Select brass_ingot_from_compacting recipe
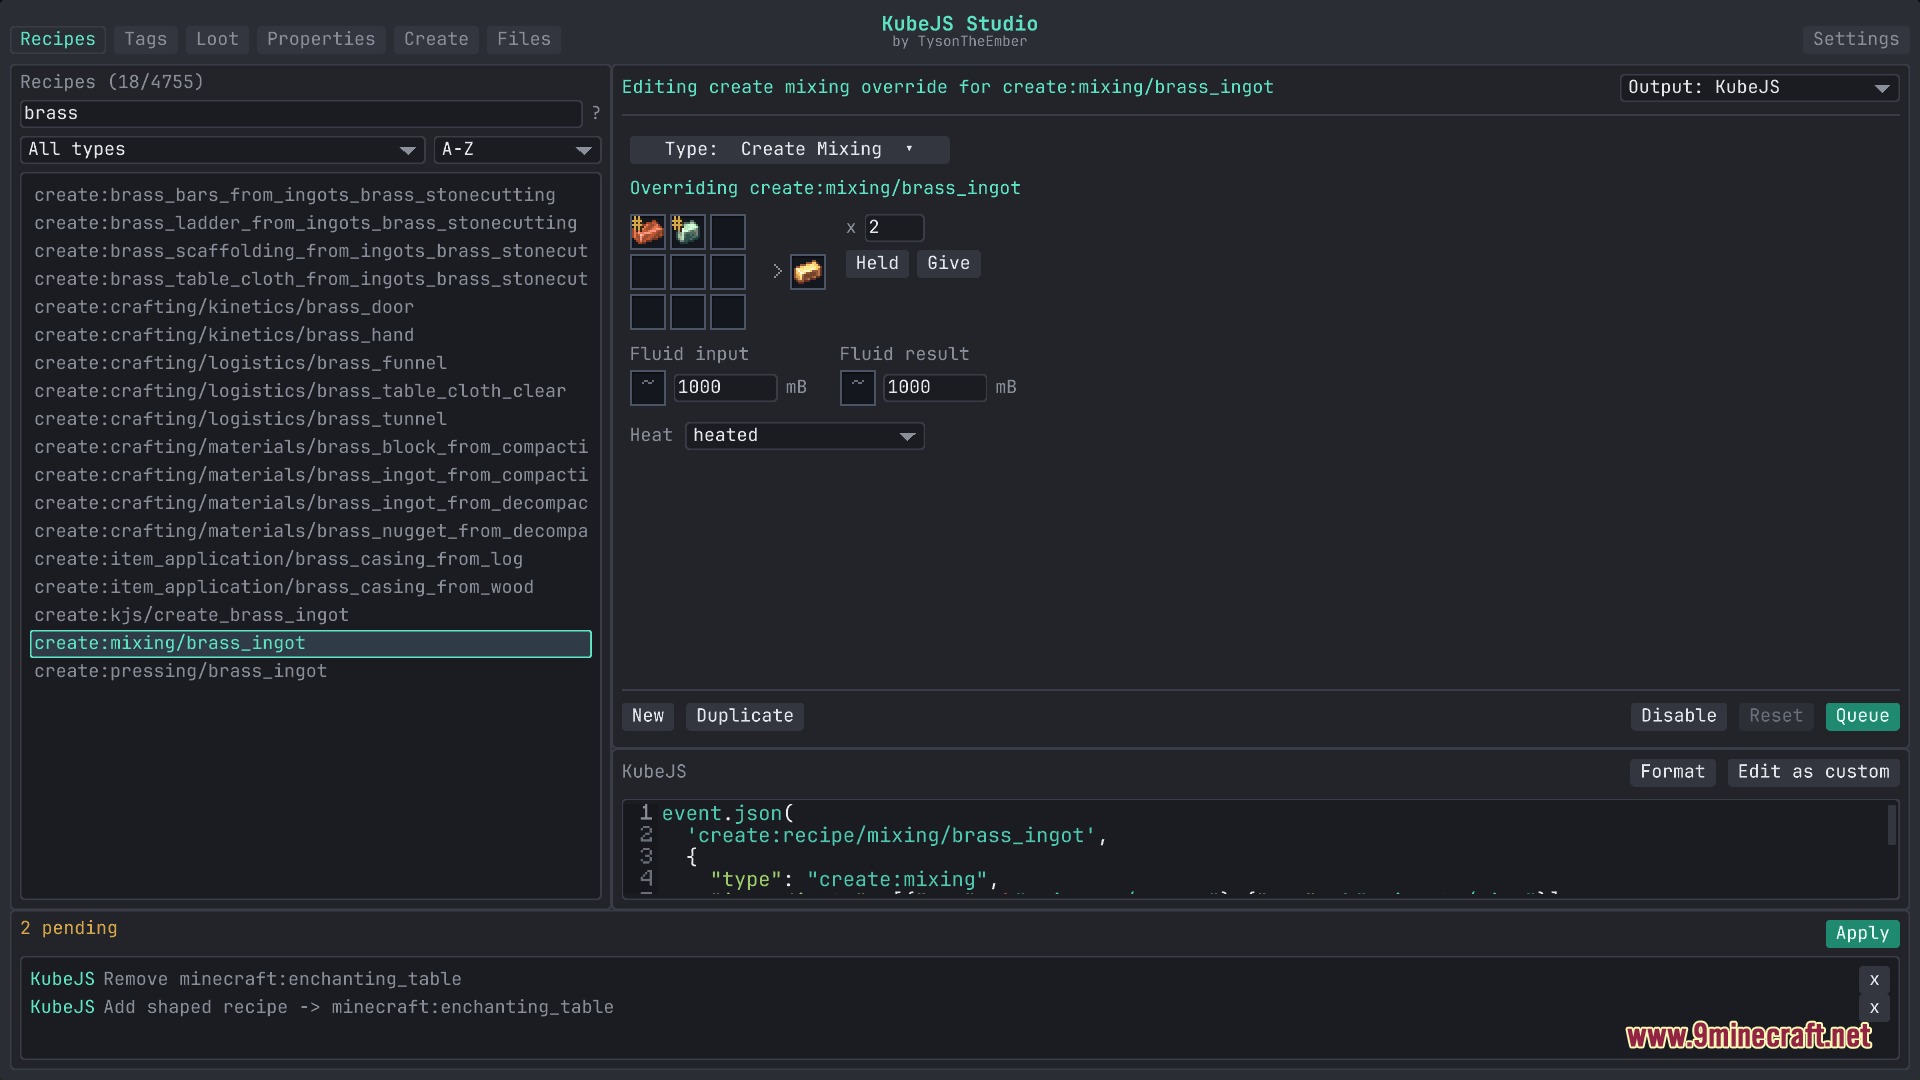 point(311,476)
